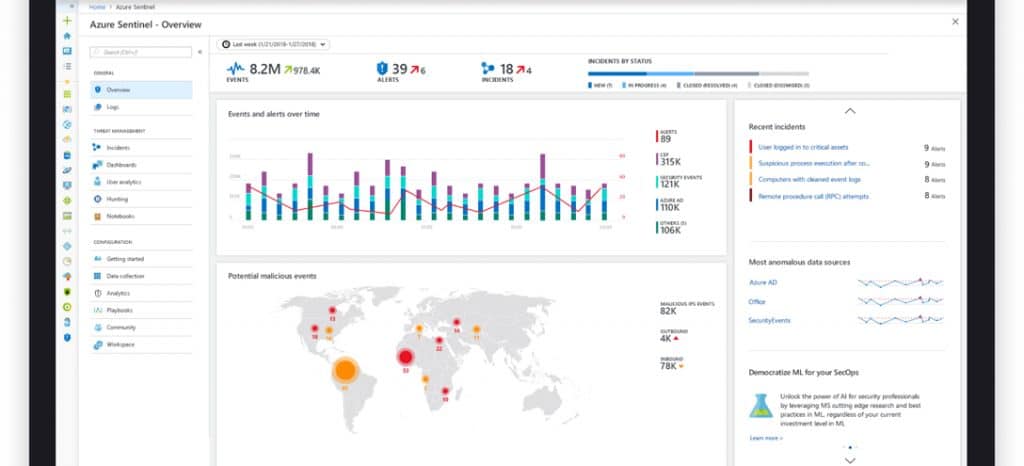Screen dimensions: 1024x466
Task: Click the search box in the sidebar
Action: tap(141, 52)
